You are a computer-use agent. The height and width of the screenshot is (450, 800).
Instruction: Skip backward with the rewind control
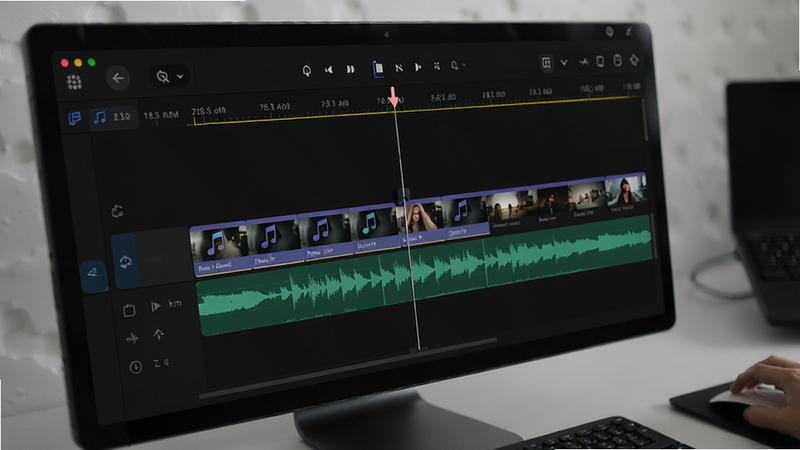coord(329,69)
